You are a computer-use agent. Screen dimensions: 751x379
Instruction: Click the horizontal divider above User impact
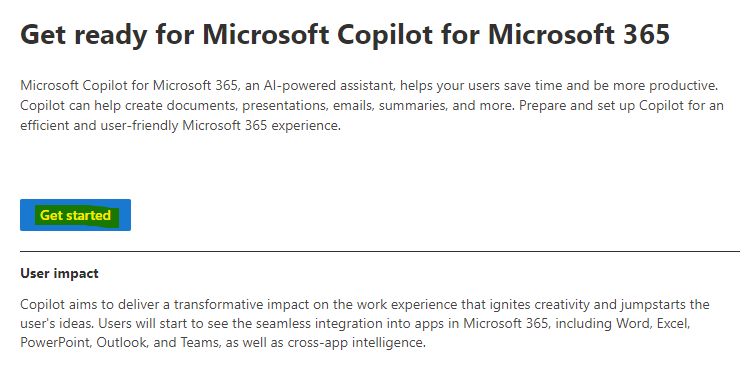pyautogui.click(x=380, y=251)
